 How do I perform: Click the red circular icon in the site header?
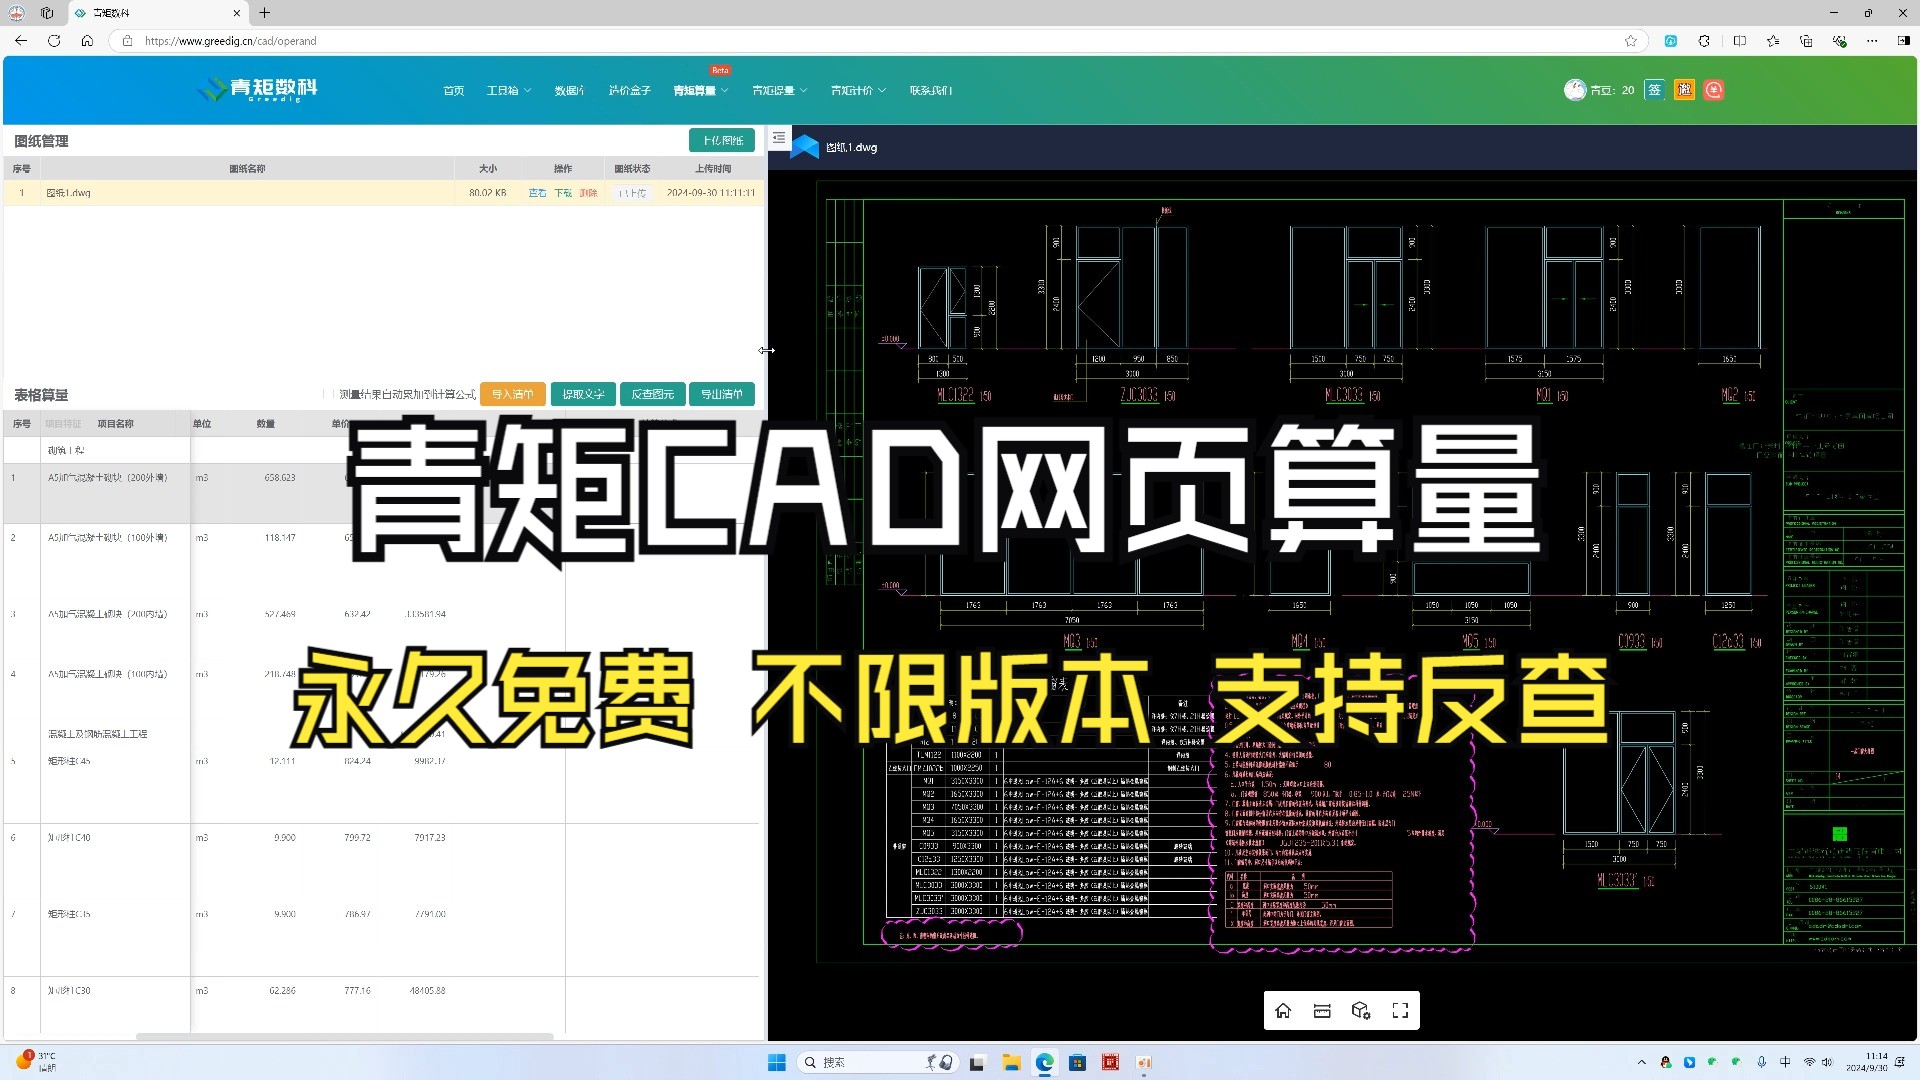[x=1714, y=90]
